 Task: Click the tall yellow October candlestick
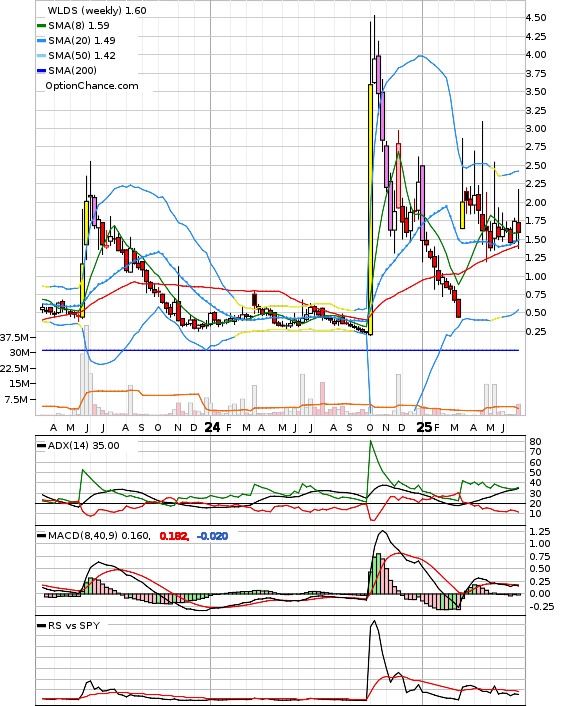pos(371,209)
